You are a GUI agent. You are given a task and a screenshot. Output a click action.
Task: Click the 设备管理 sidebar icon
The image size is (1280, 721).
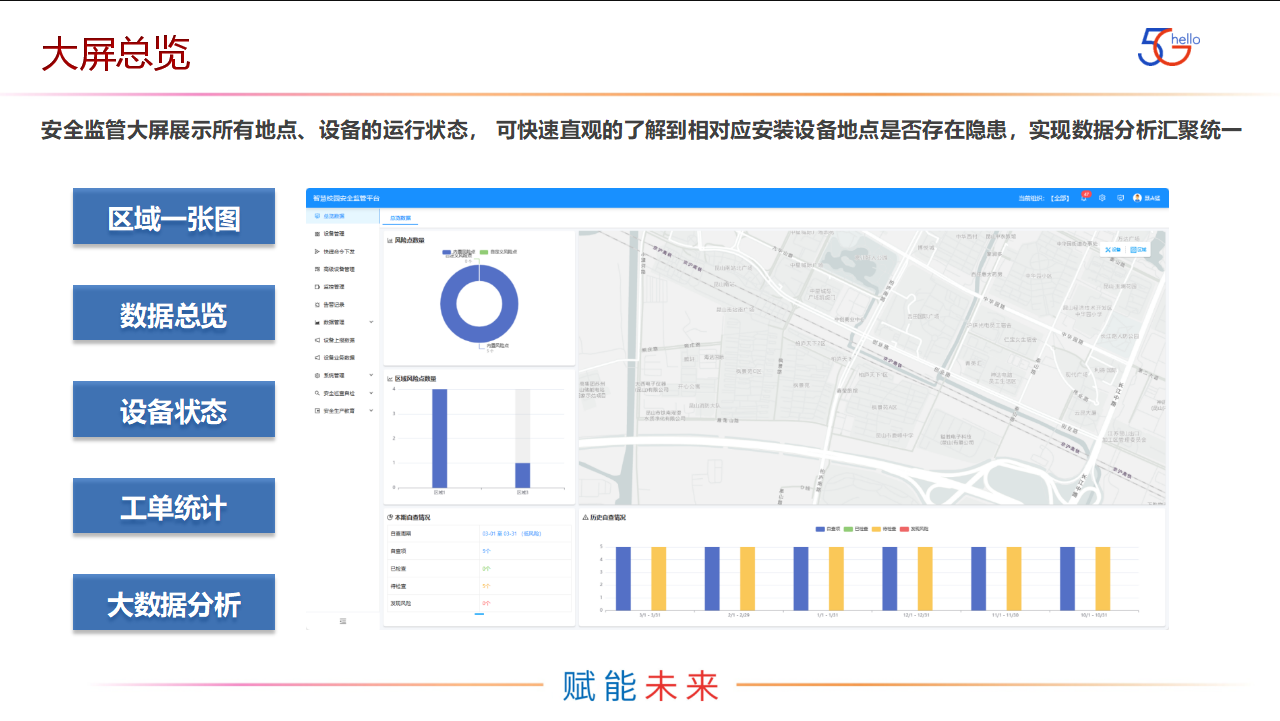(x=316, y=234)
